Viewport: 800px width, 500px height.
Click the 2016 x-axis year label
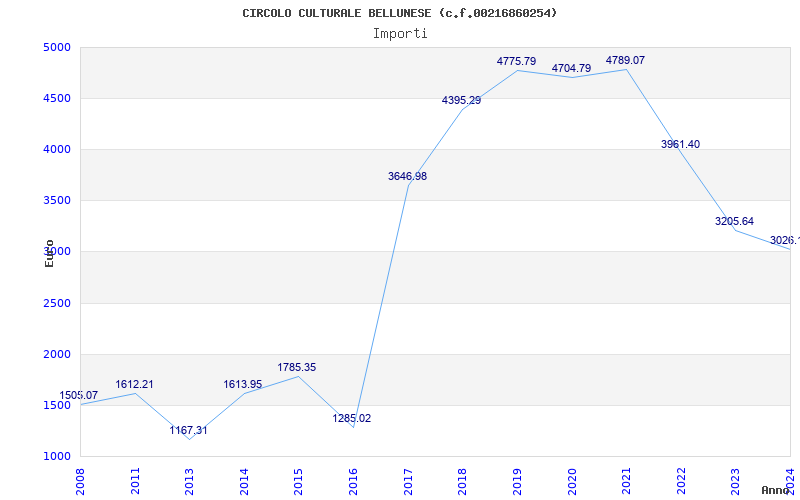(x=353, y=481)
